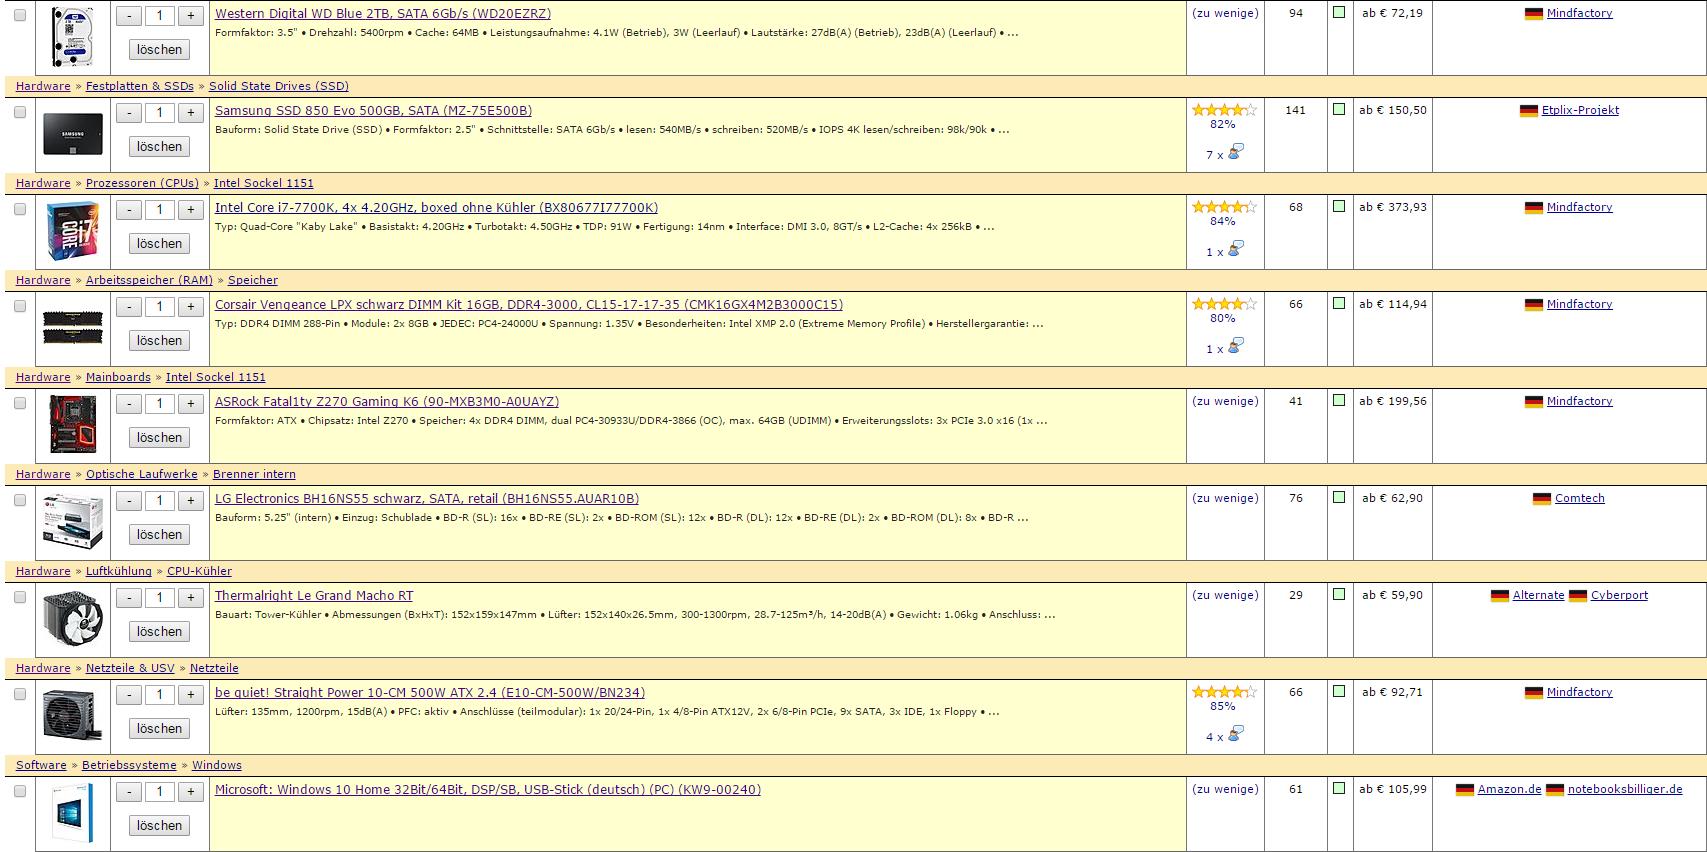The image size is (1707, 852).
Task: Open the Arbeitsspeicher (RAM) breadcrumb
Action: click(149, 280)
